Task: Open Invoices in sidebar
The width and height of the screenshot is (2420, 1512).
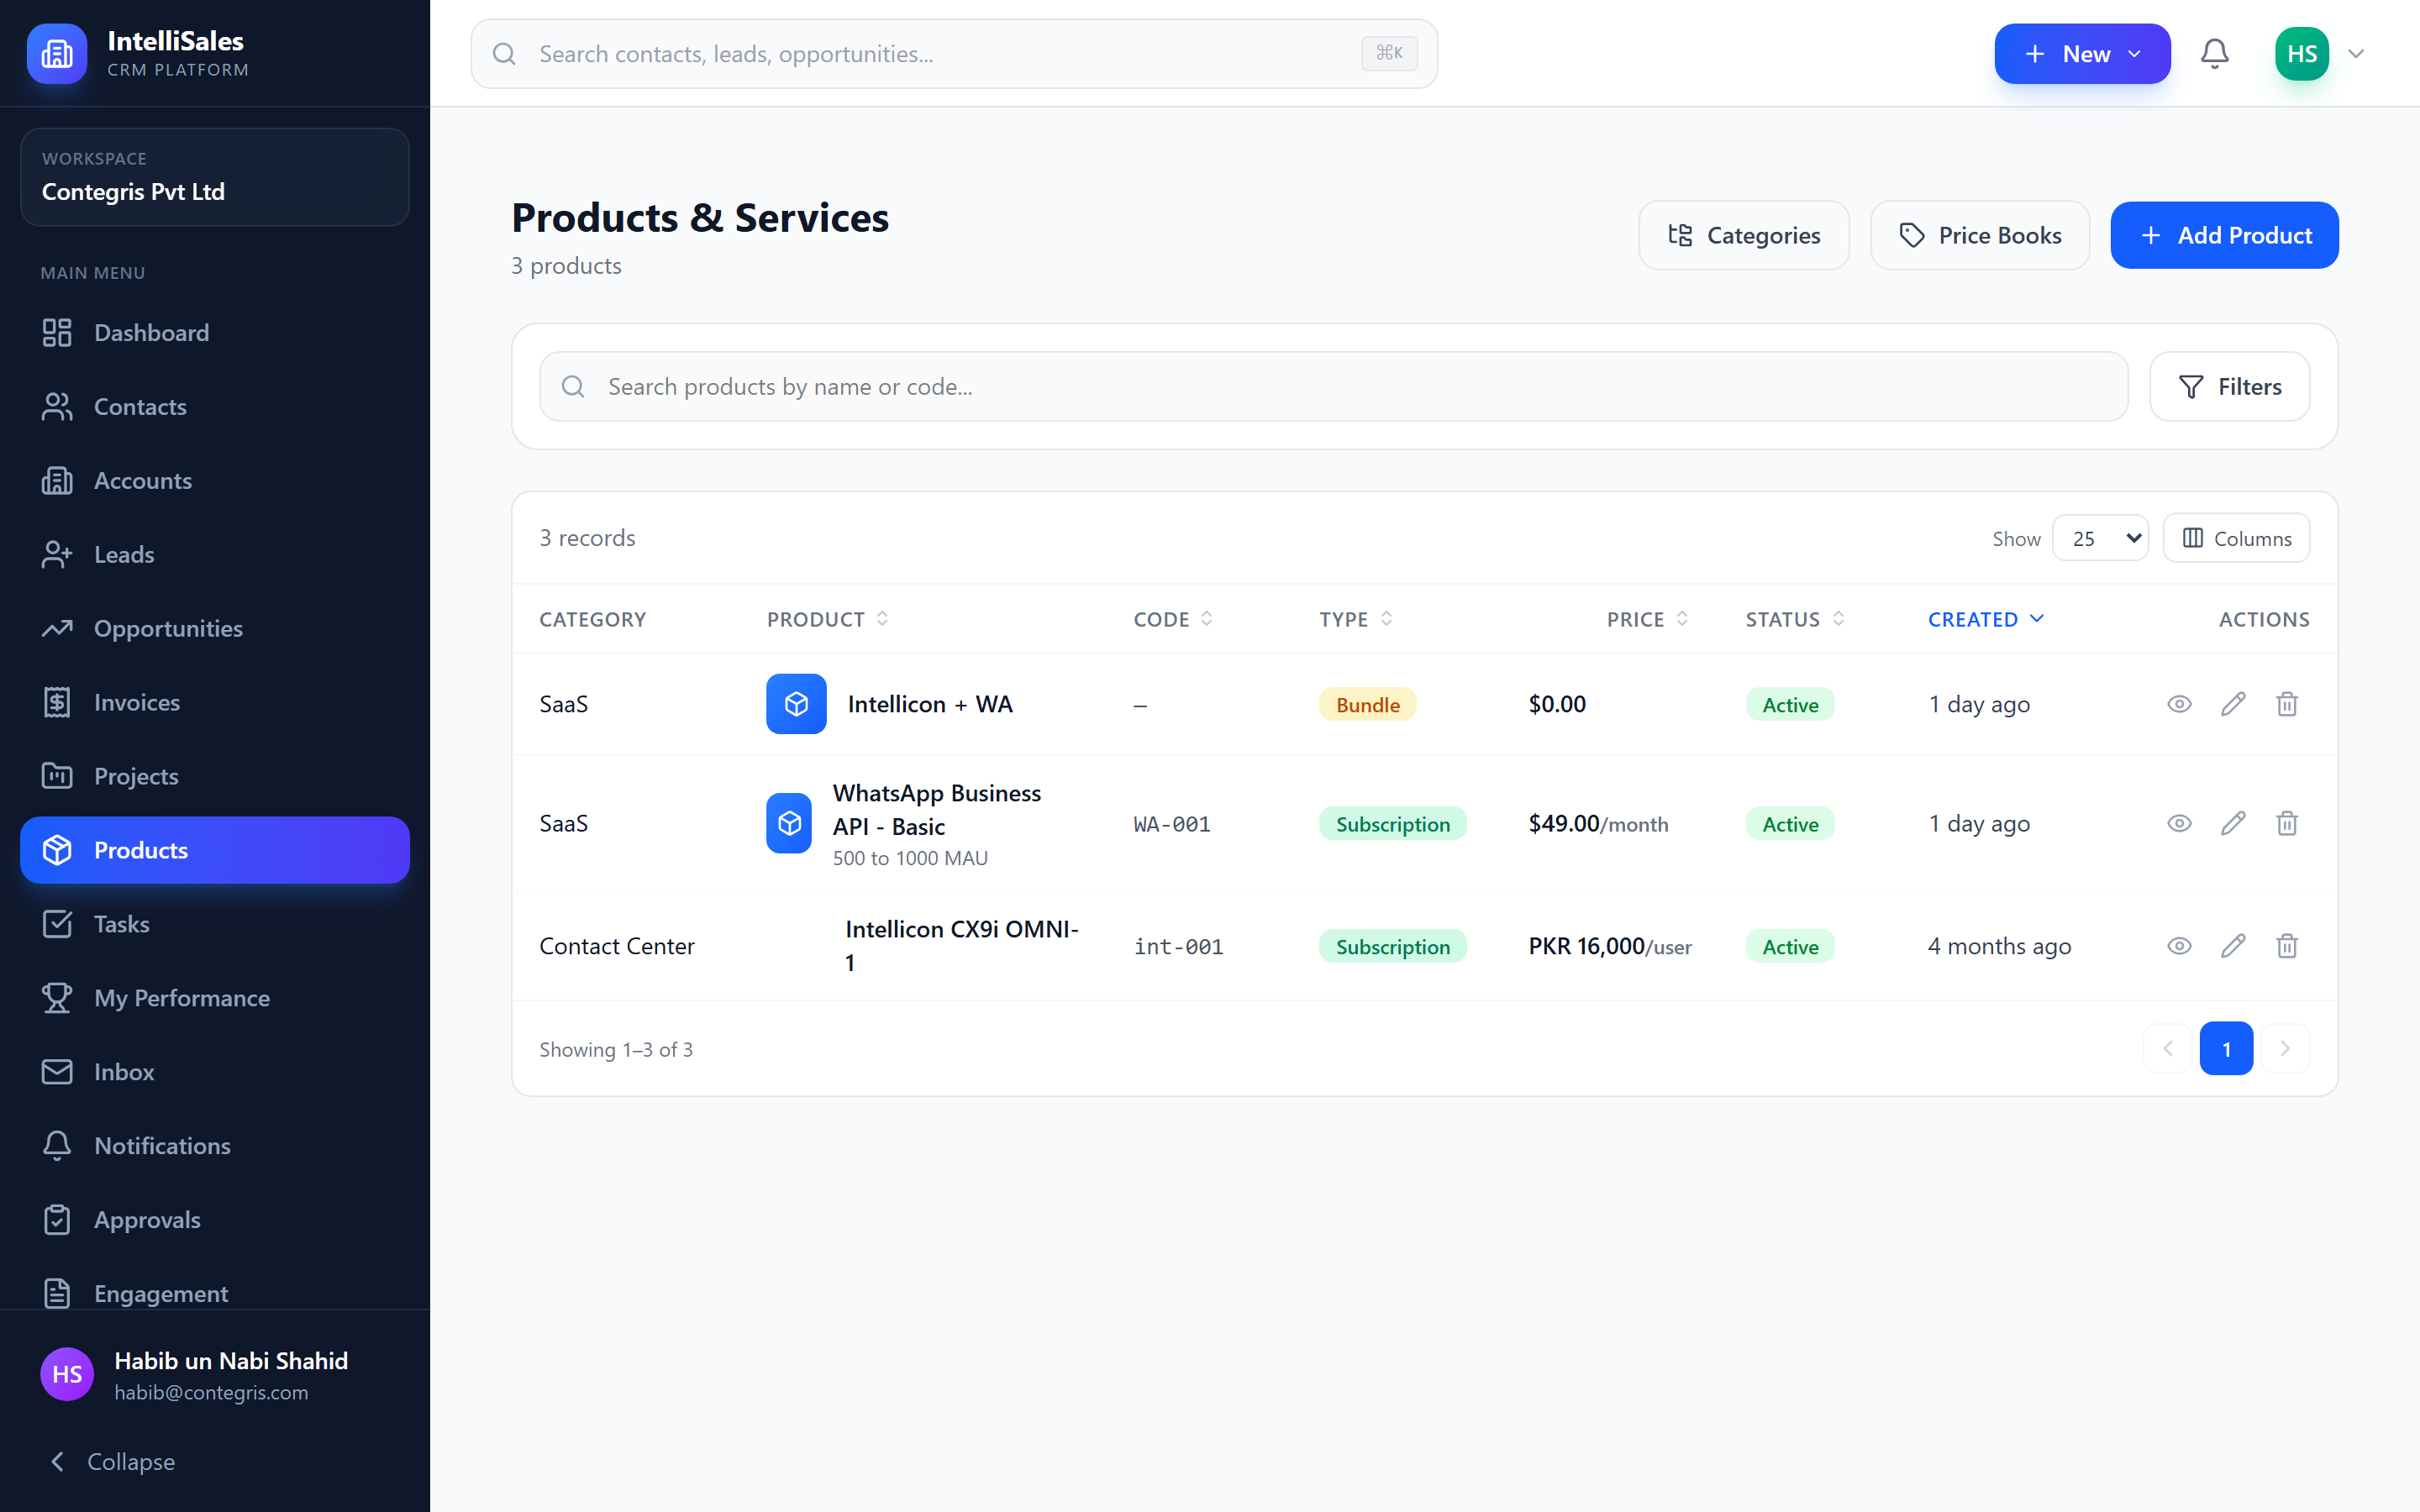Action: (x=215, y=703)
